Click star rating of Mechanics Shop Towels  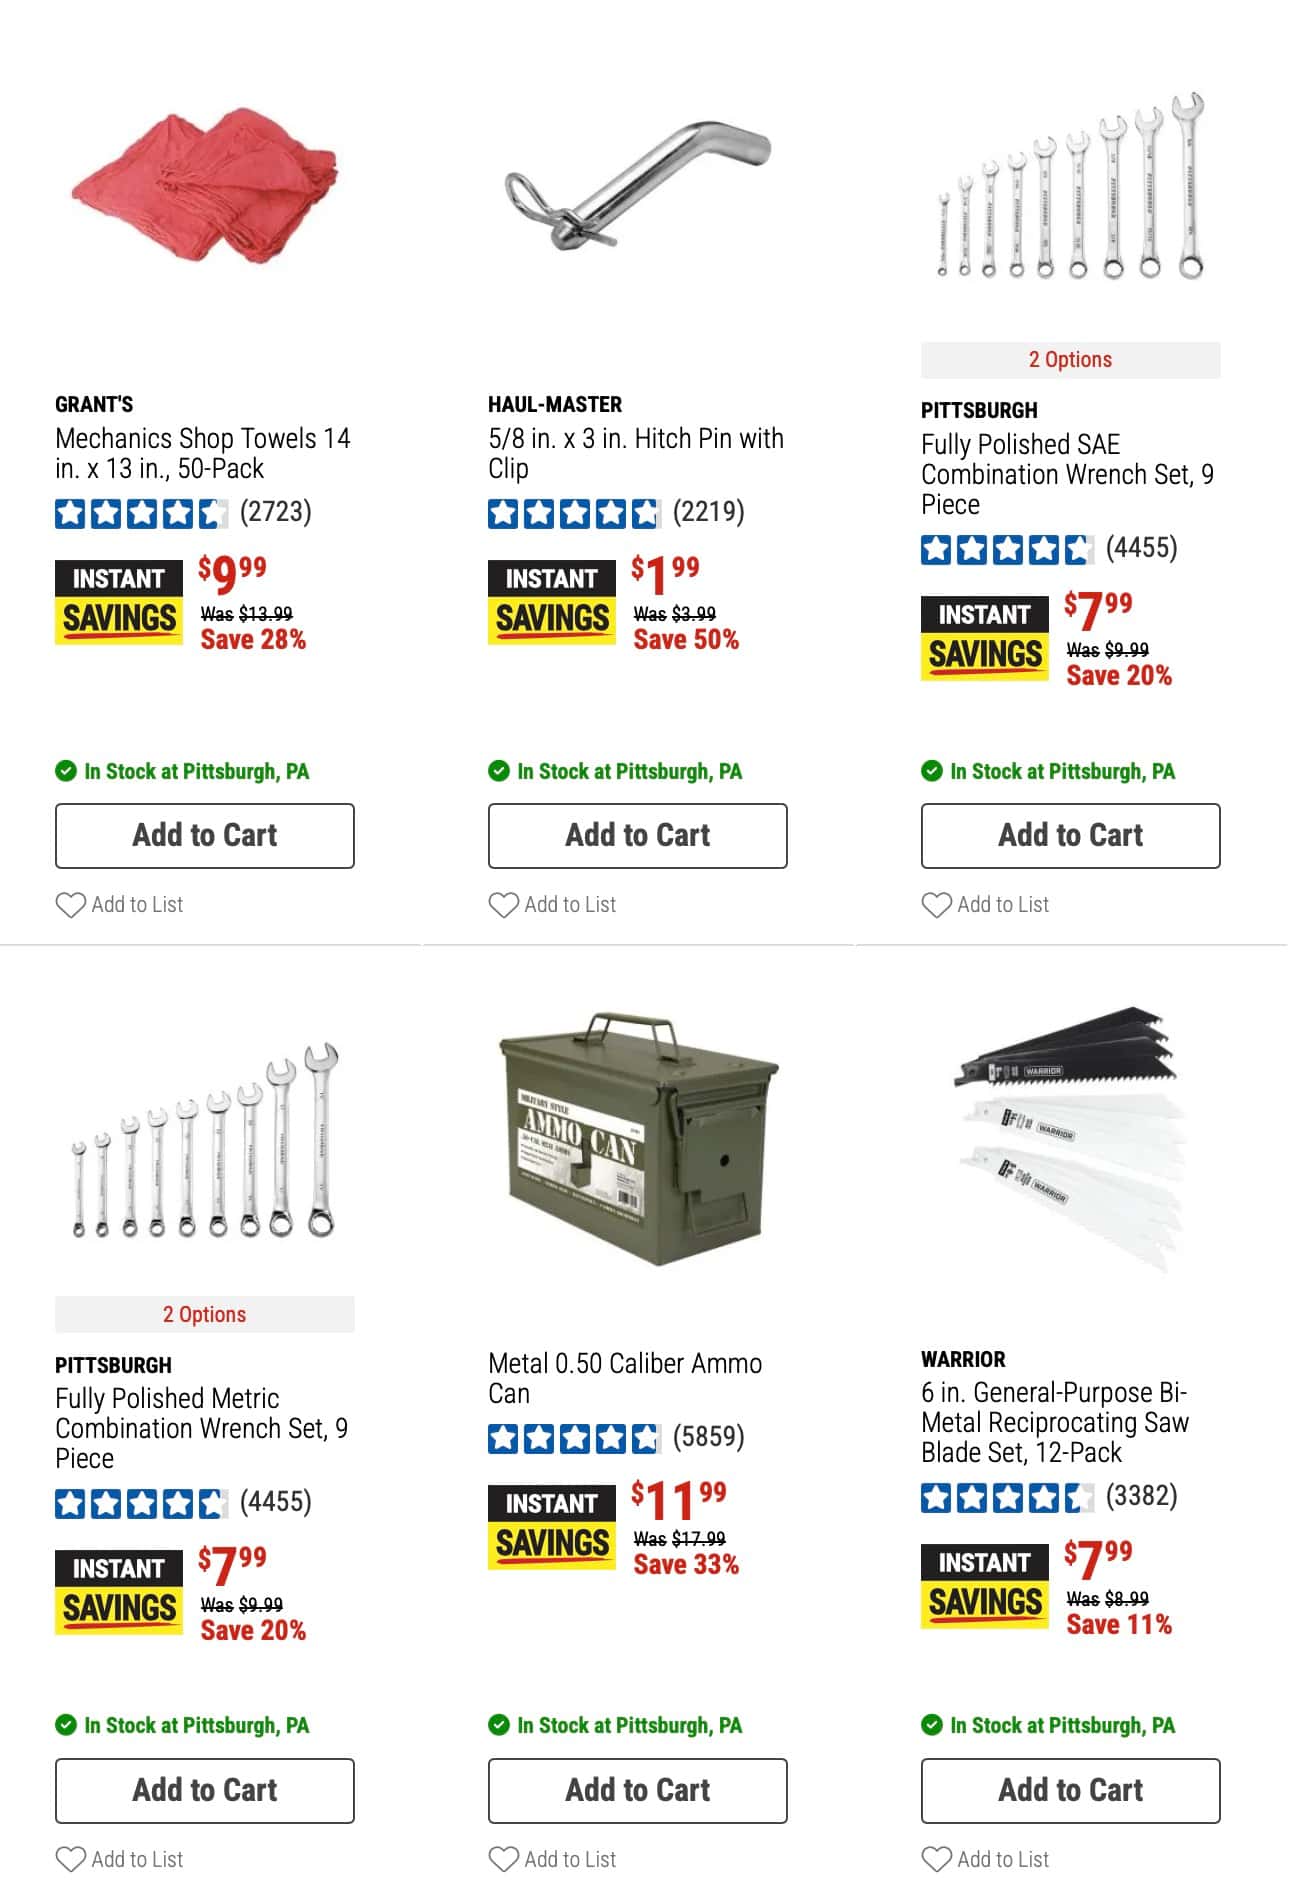pos(141,513)
